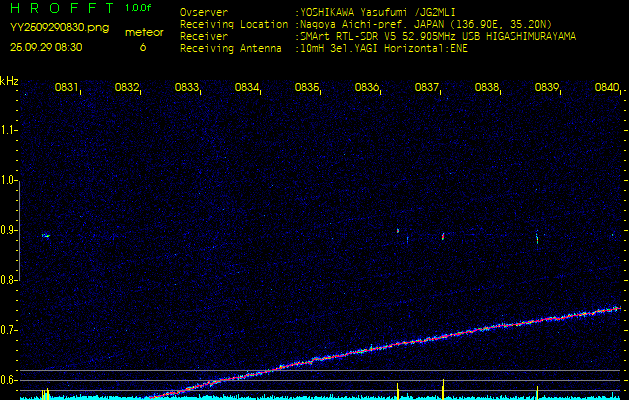Click the 0831 time marker
This screenshot has height=400, width=629.
tap(67, 88)
